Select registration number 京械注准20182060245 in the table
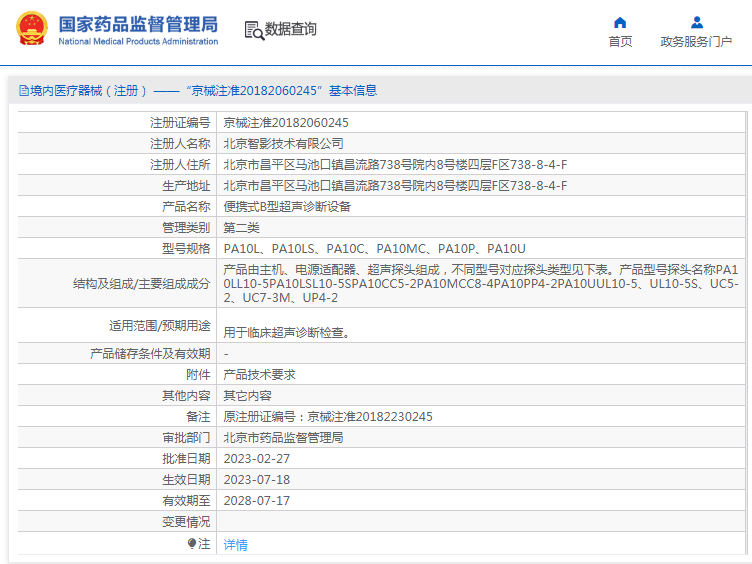 285,123
